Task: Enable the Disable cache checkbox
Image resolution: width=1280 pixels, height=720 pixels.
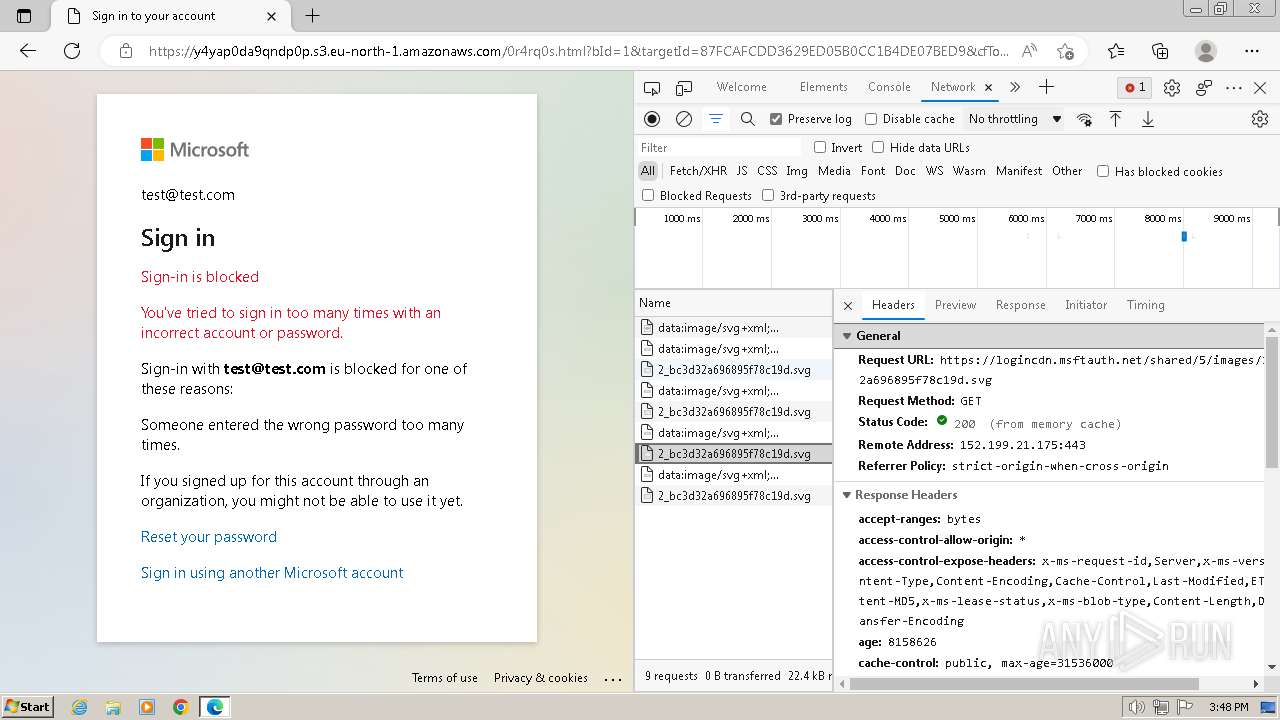Action: [871, 119]
